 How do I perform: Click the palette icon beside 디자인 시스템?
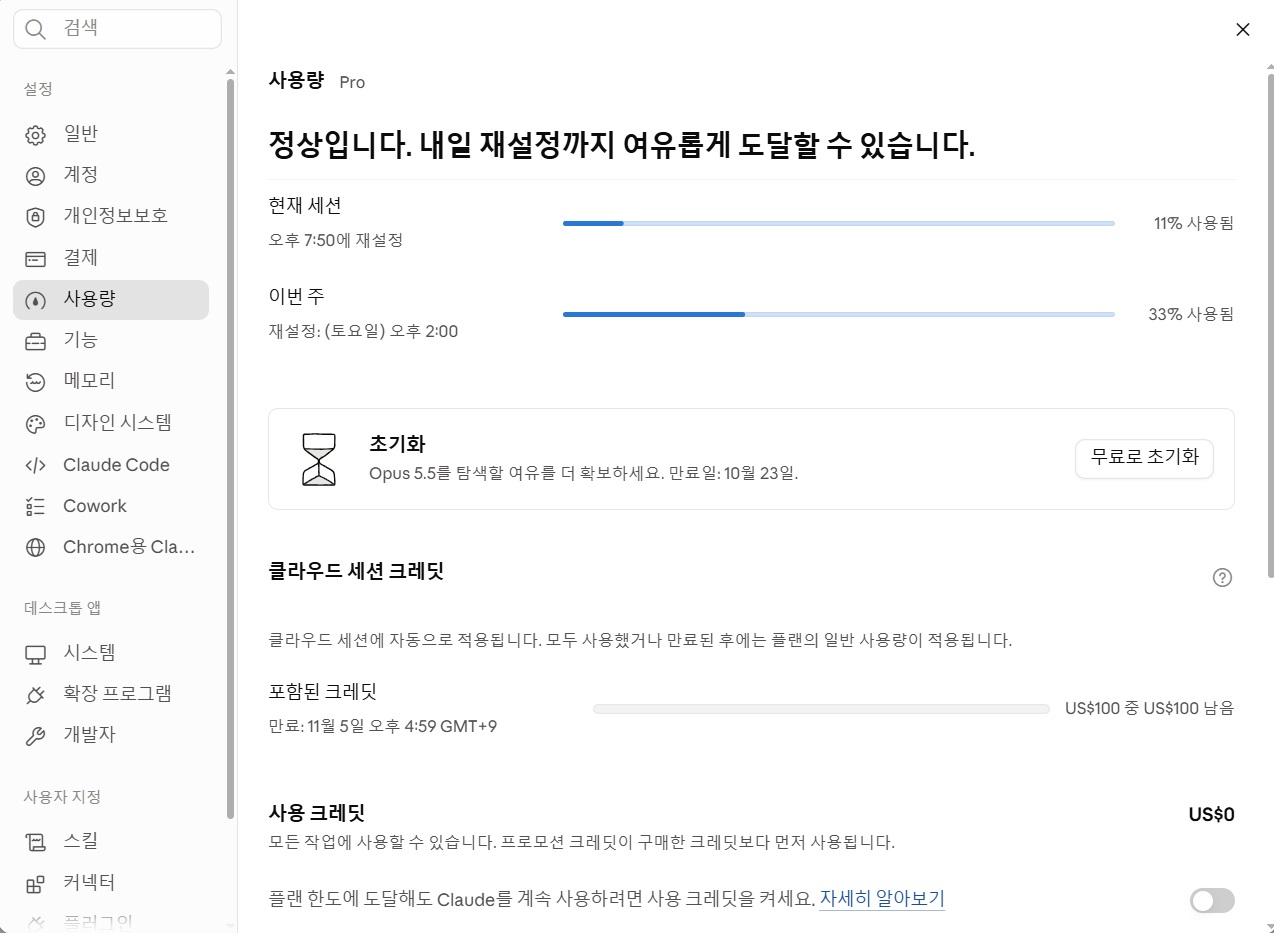pyautogui.click(x=35, y=424)
